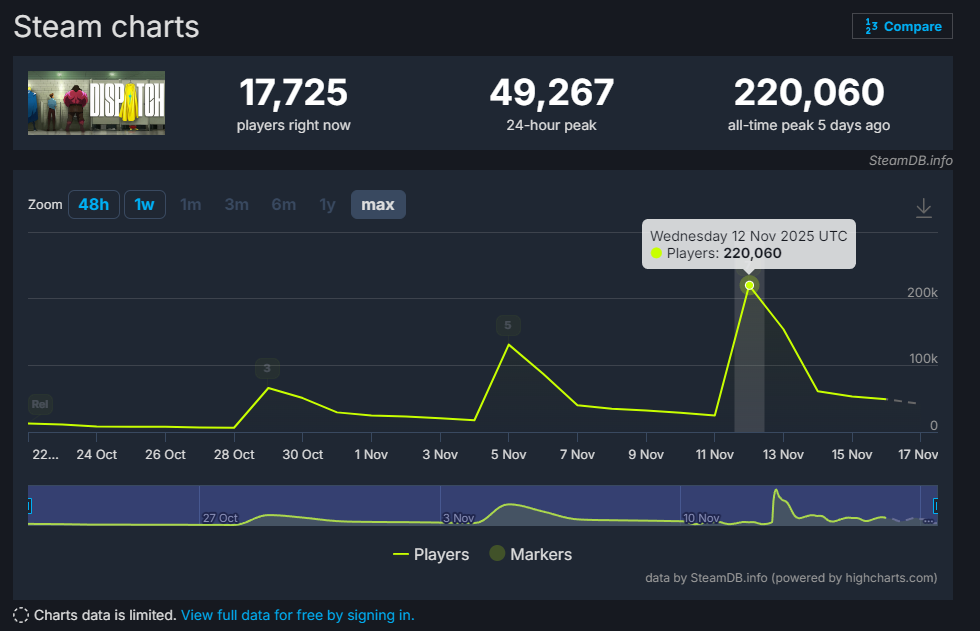Click the 3 Nov label in navigator

click(459, 518)
